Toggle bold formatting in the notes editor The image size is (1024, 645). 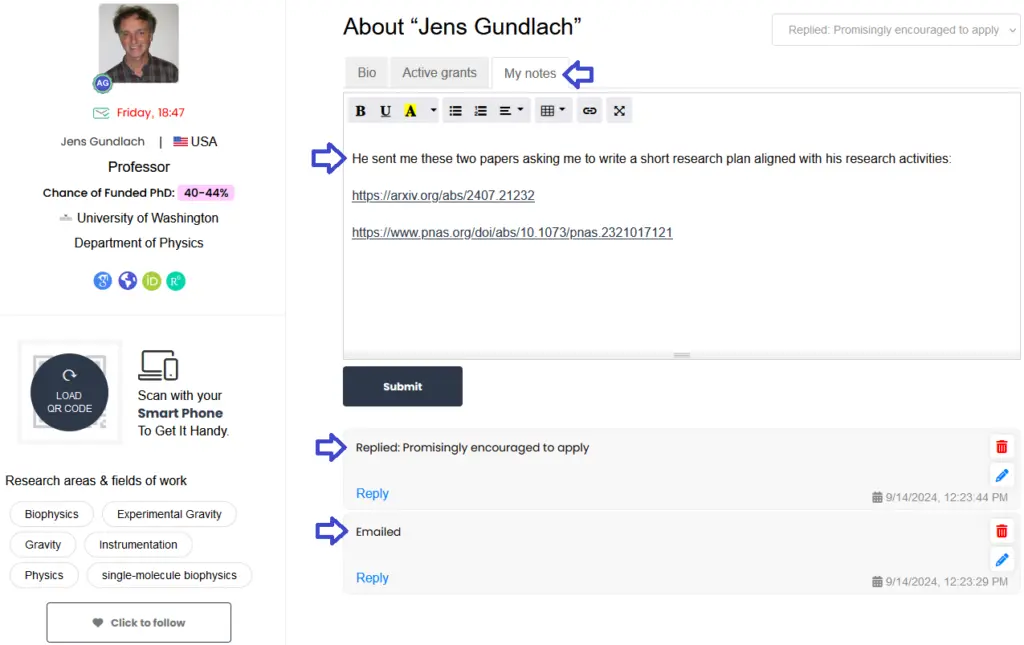(360, 111)
